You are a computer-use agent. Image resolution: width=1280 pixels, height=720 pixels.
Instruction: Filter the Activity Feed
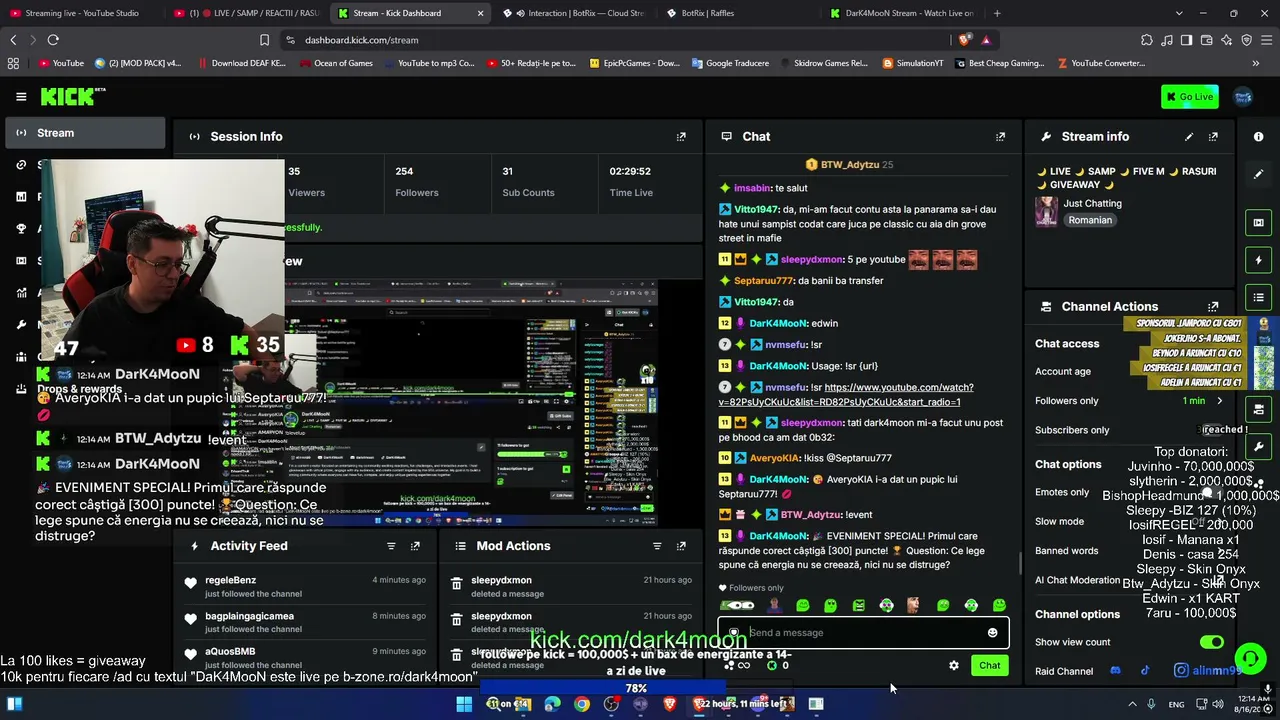[x=391, y=546]
